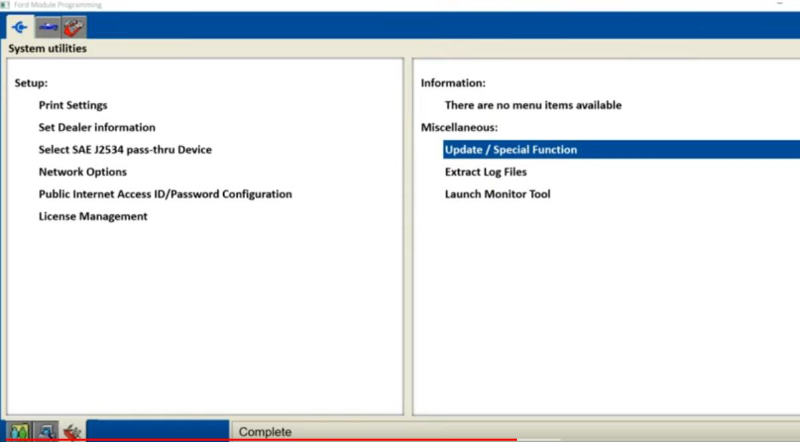Launch Monitor Tool entry
Screen dimensions: 800x442
pos(497,194)
